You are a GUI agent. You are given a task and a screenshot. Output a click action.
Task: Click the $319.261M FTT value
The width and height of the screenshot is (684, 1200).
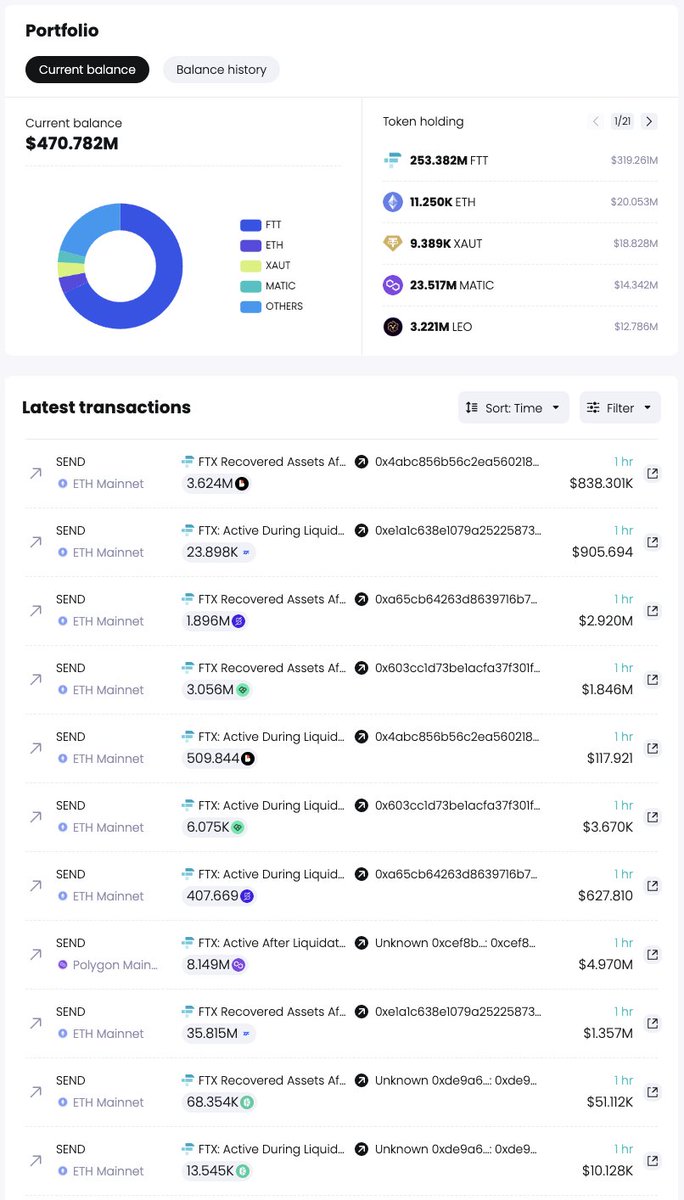tap(635, 160)
